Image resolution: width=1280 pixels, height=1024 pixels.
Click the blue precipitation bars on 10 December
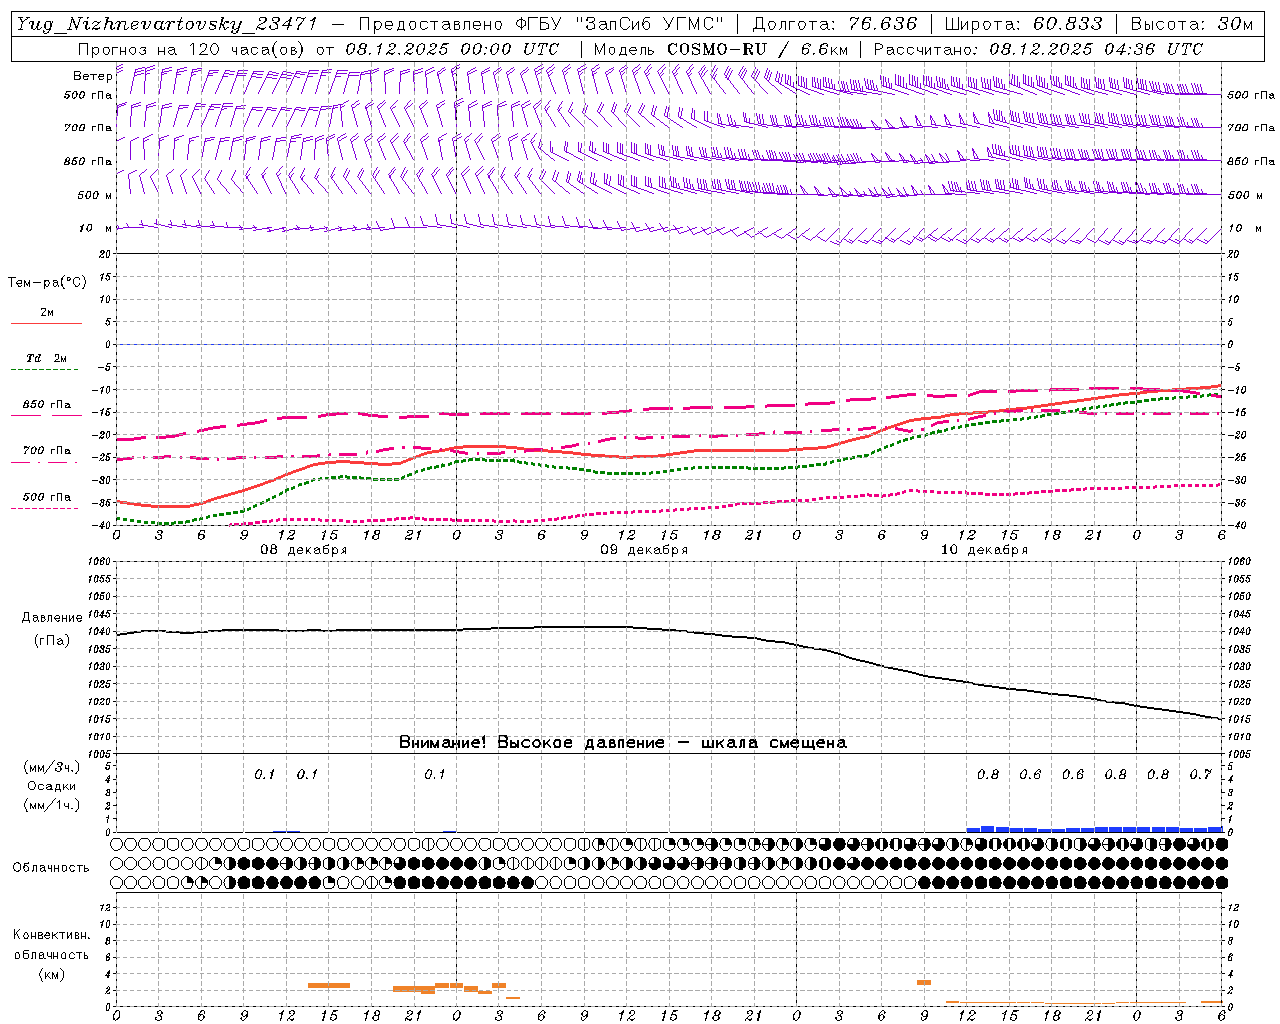pyautogui.click(x=1095, y=829)
